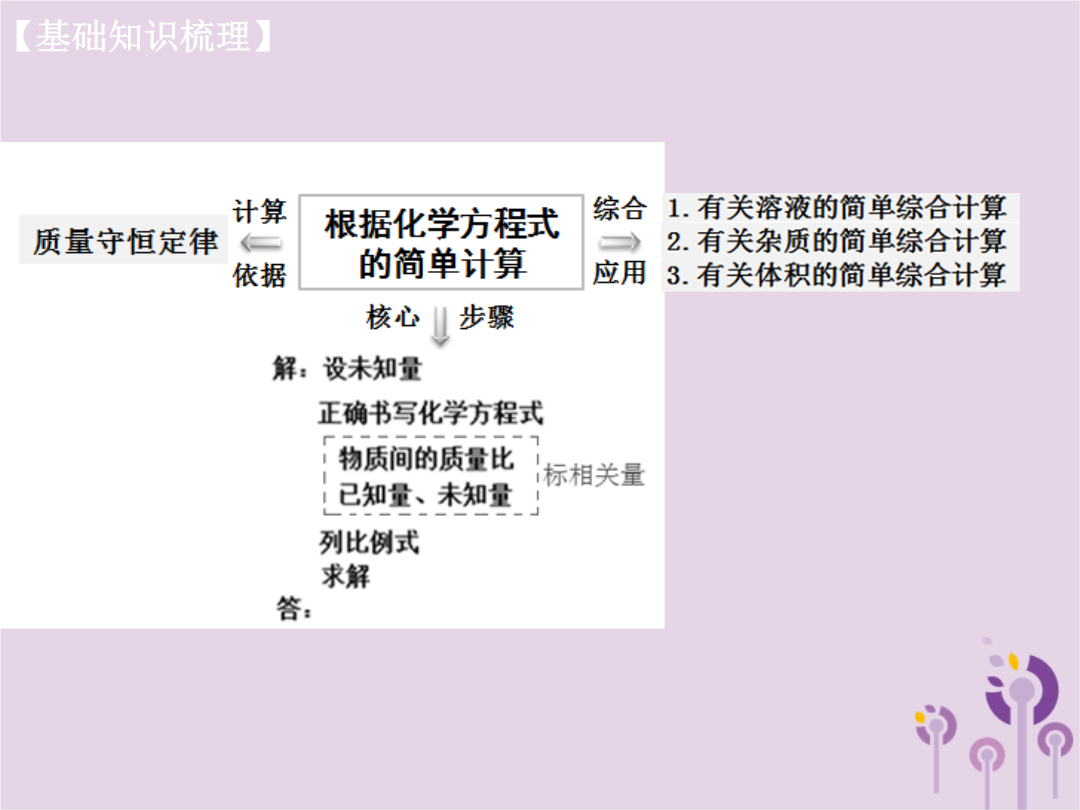Click the final step 答：
The width and height of the screenshot is (1080, 810).
click(294, 608)
